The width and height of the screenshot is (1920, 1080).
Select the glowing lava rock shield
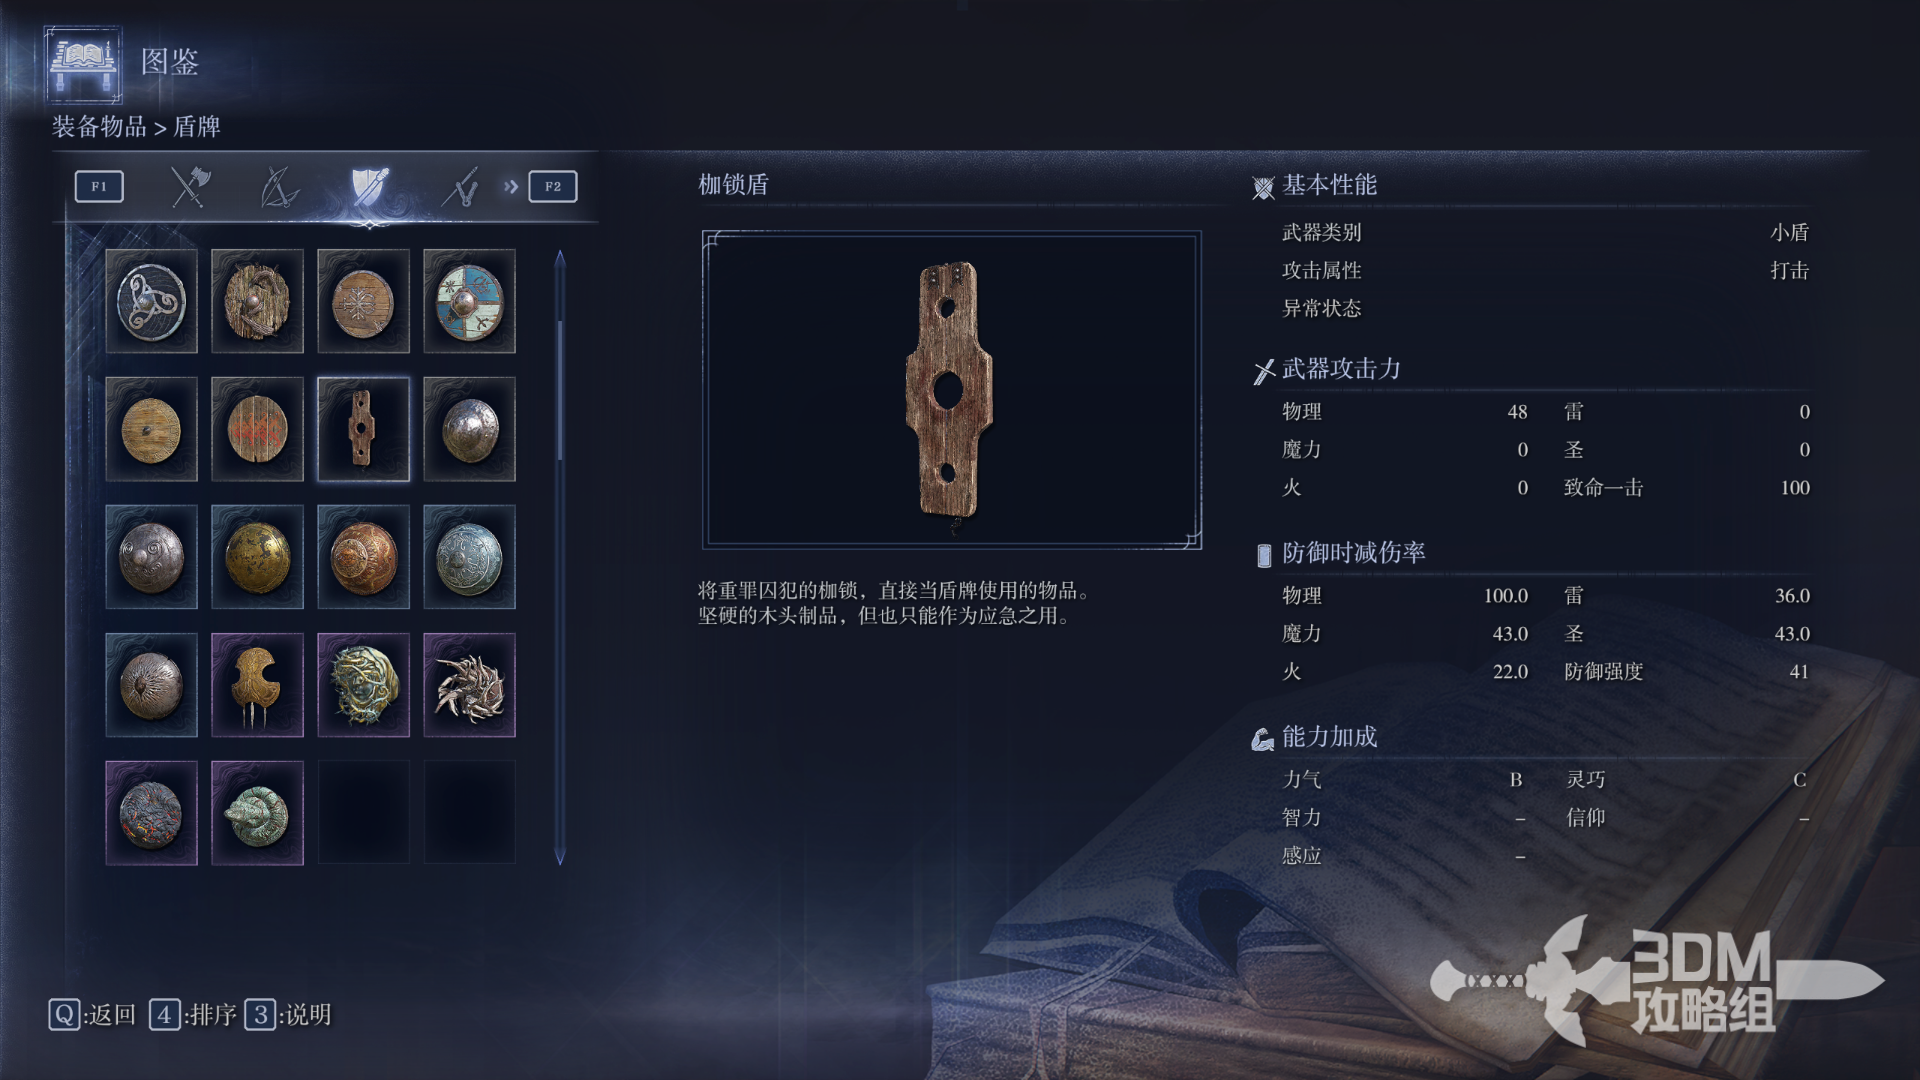[x=151, y=813]
